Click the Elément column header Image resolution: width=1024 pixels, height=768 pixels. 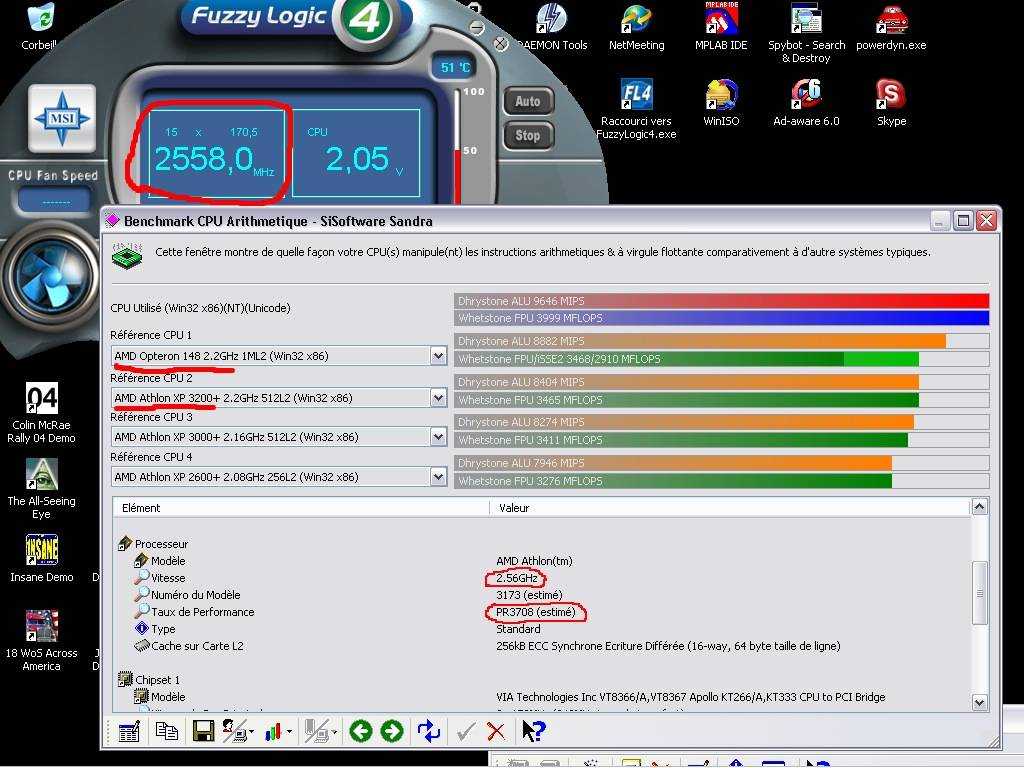[x=301, y=508]
